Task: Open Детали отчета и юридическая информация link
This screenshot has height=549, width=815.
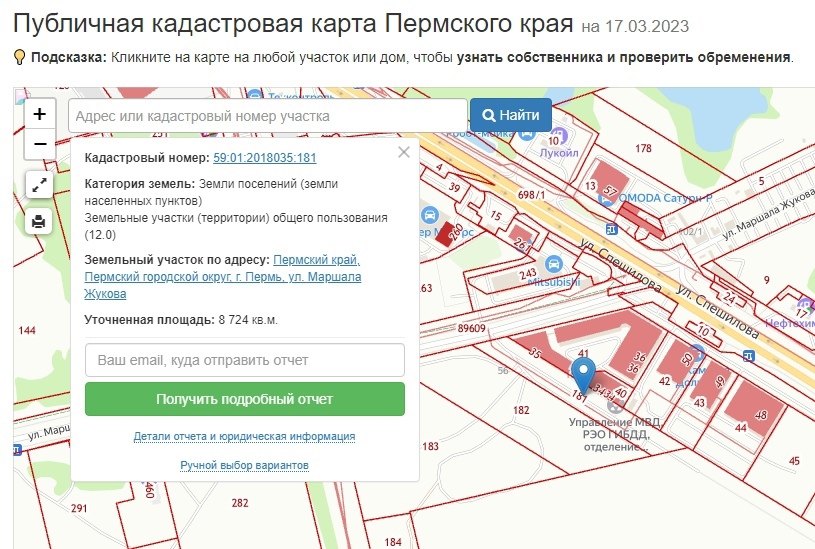Action: pos(244,436)
